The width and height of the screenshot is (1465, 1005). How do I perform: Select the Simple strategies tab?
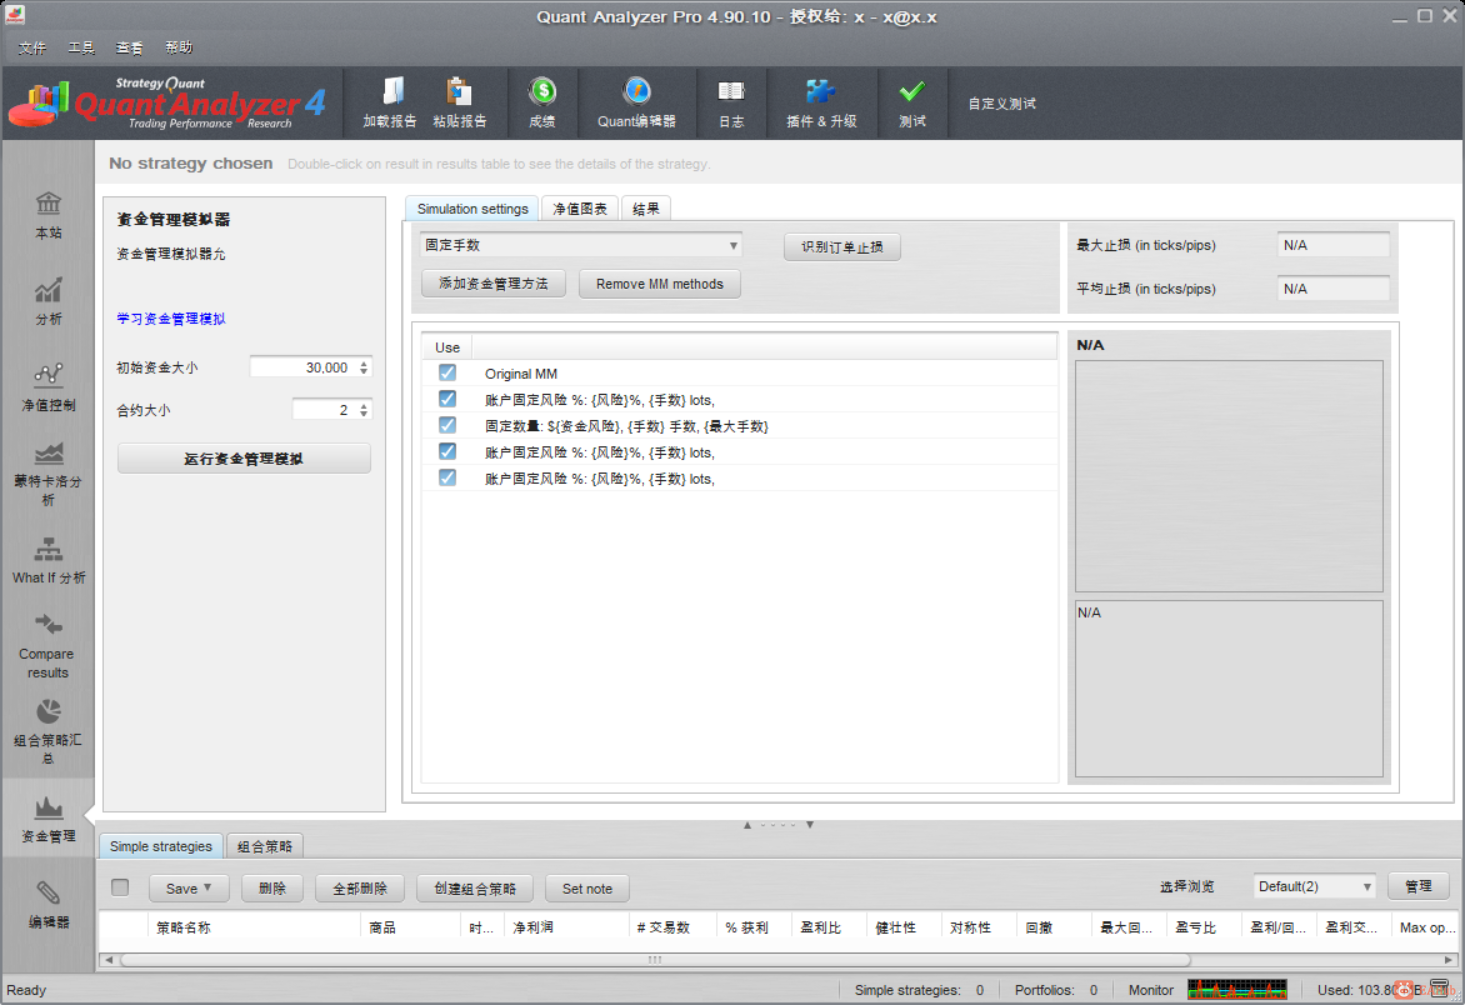point(161,846)
